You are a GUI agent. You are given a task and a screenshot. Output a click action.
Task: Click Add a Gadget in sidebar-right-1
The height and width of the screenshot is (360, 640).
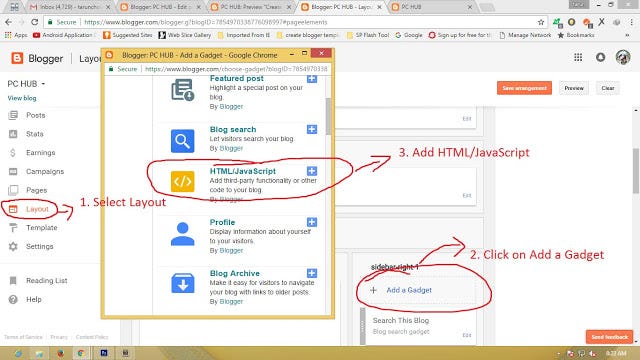click(409, 290)
